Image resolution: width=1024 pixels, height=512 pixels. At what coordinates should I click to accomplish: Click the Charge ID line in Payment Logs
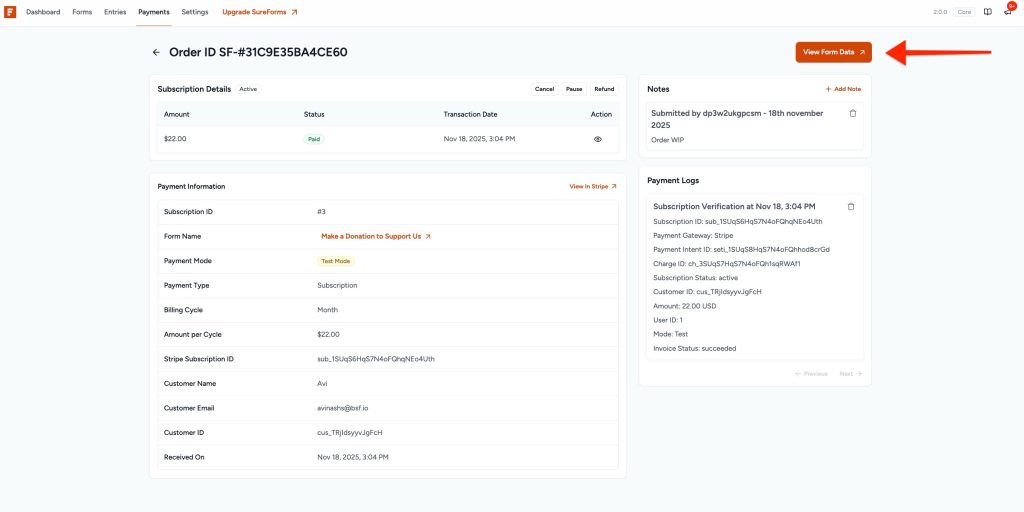[x=727, y=264]
